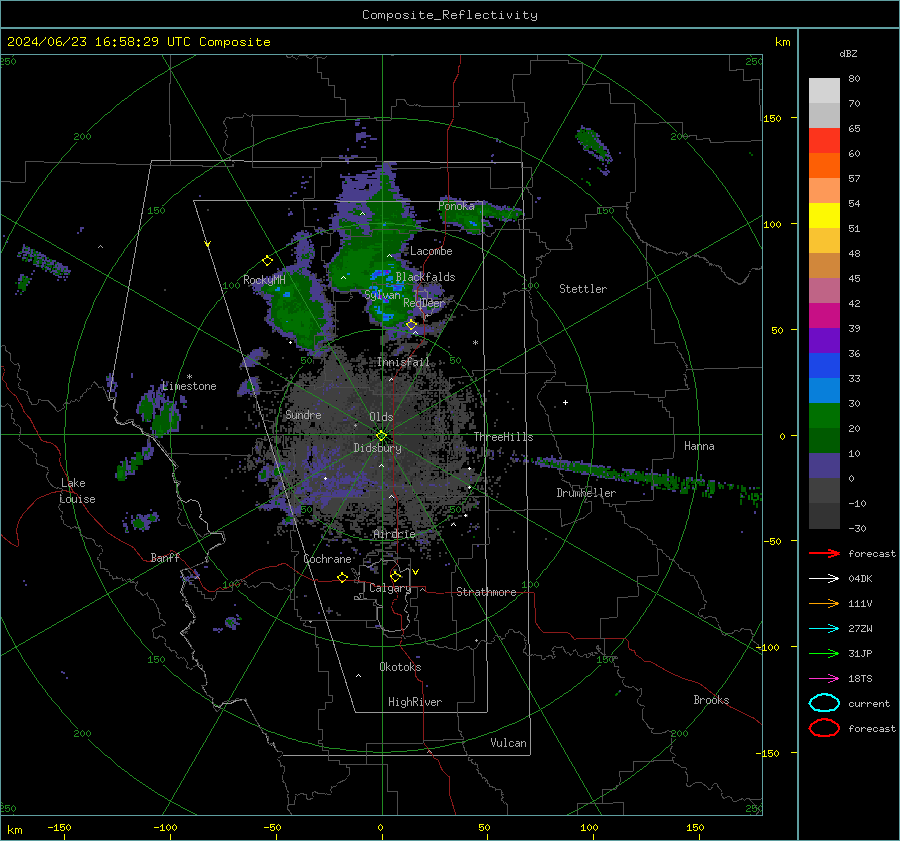900x841 pixels.
Task: Click the Lake Louise label
Action: (x=78, y=491)
